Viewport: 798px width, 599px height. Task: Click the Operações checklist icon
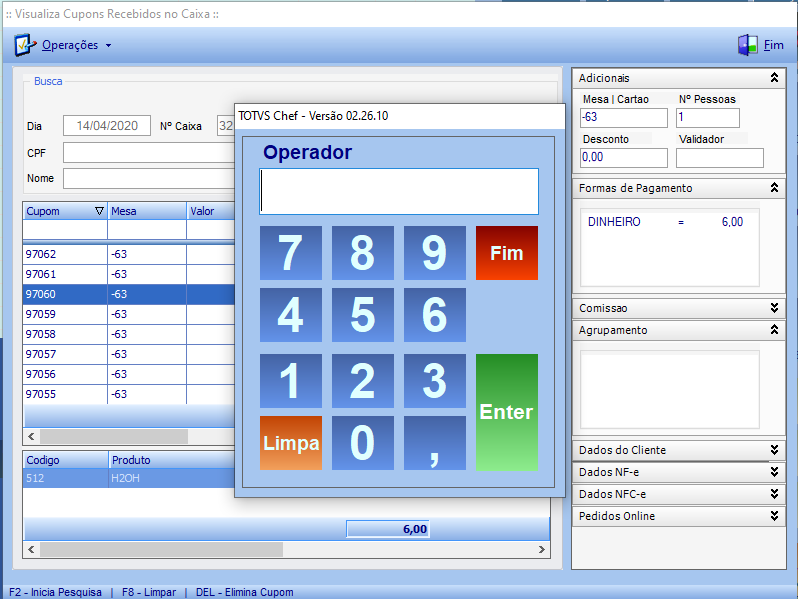pos(25,45)
